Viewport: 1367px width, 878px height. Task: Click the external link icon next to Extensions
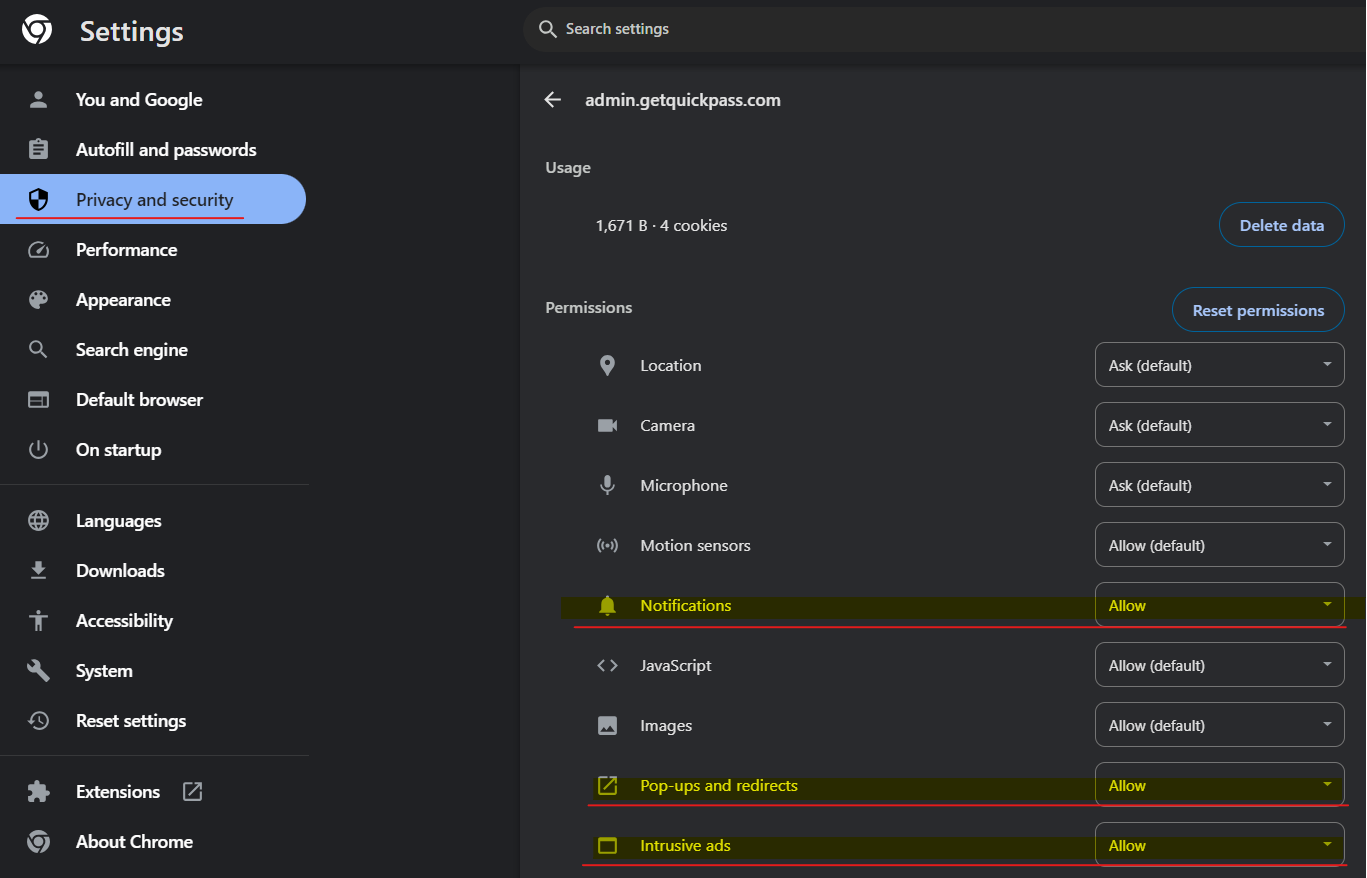pyautogui.click(x=193, y=791)
